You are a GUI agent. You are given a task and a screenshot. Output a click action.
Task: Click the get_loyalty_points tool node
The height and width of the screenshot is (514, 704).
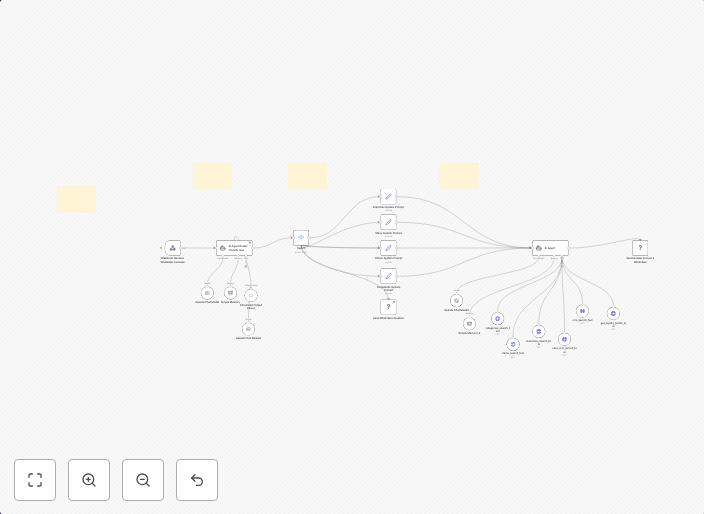point(613,313)
